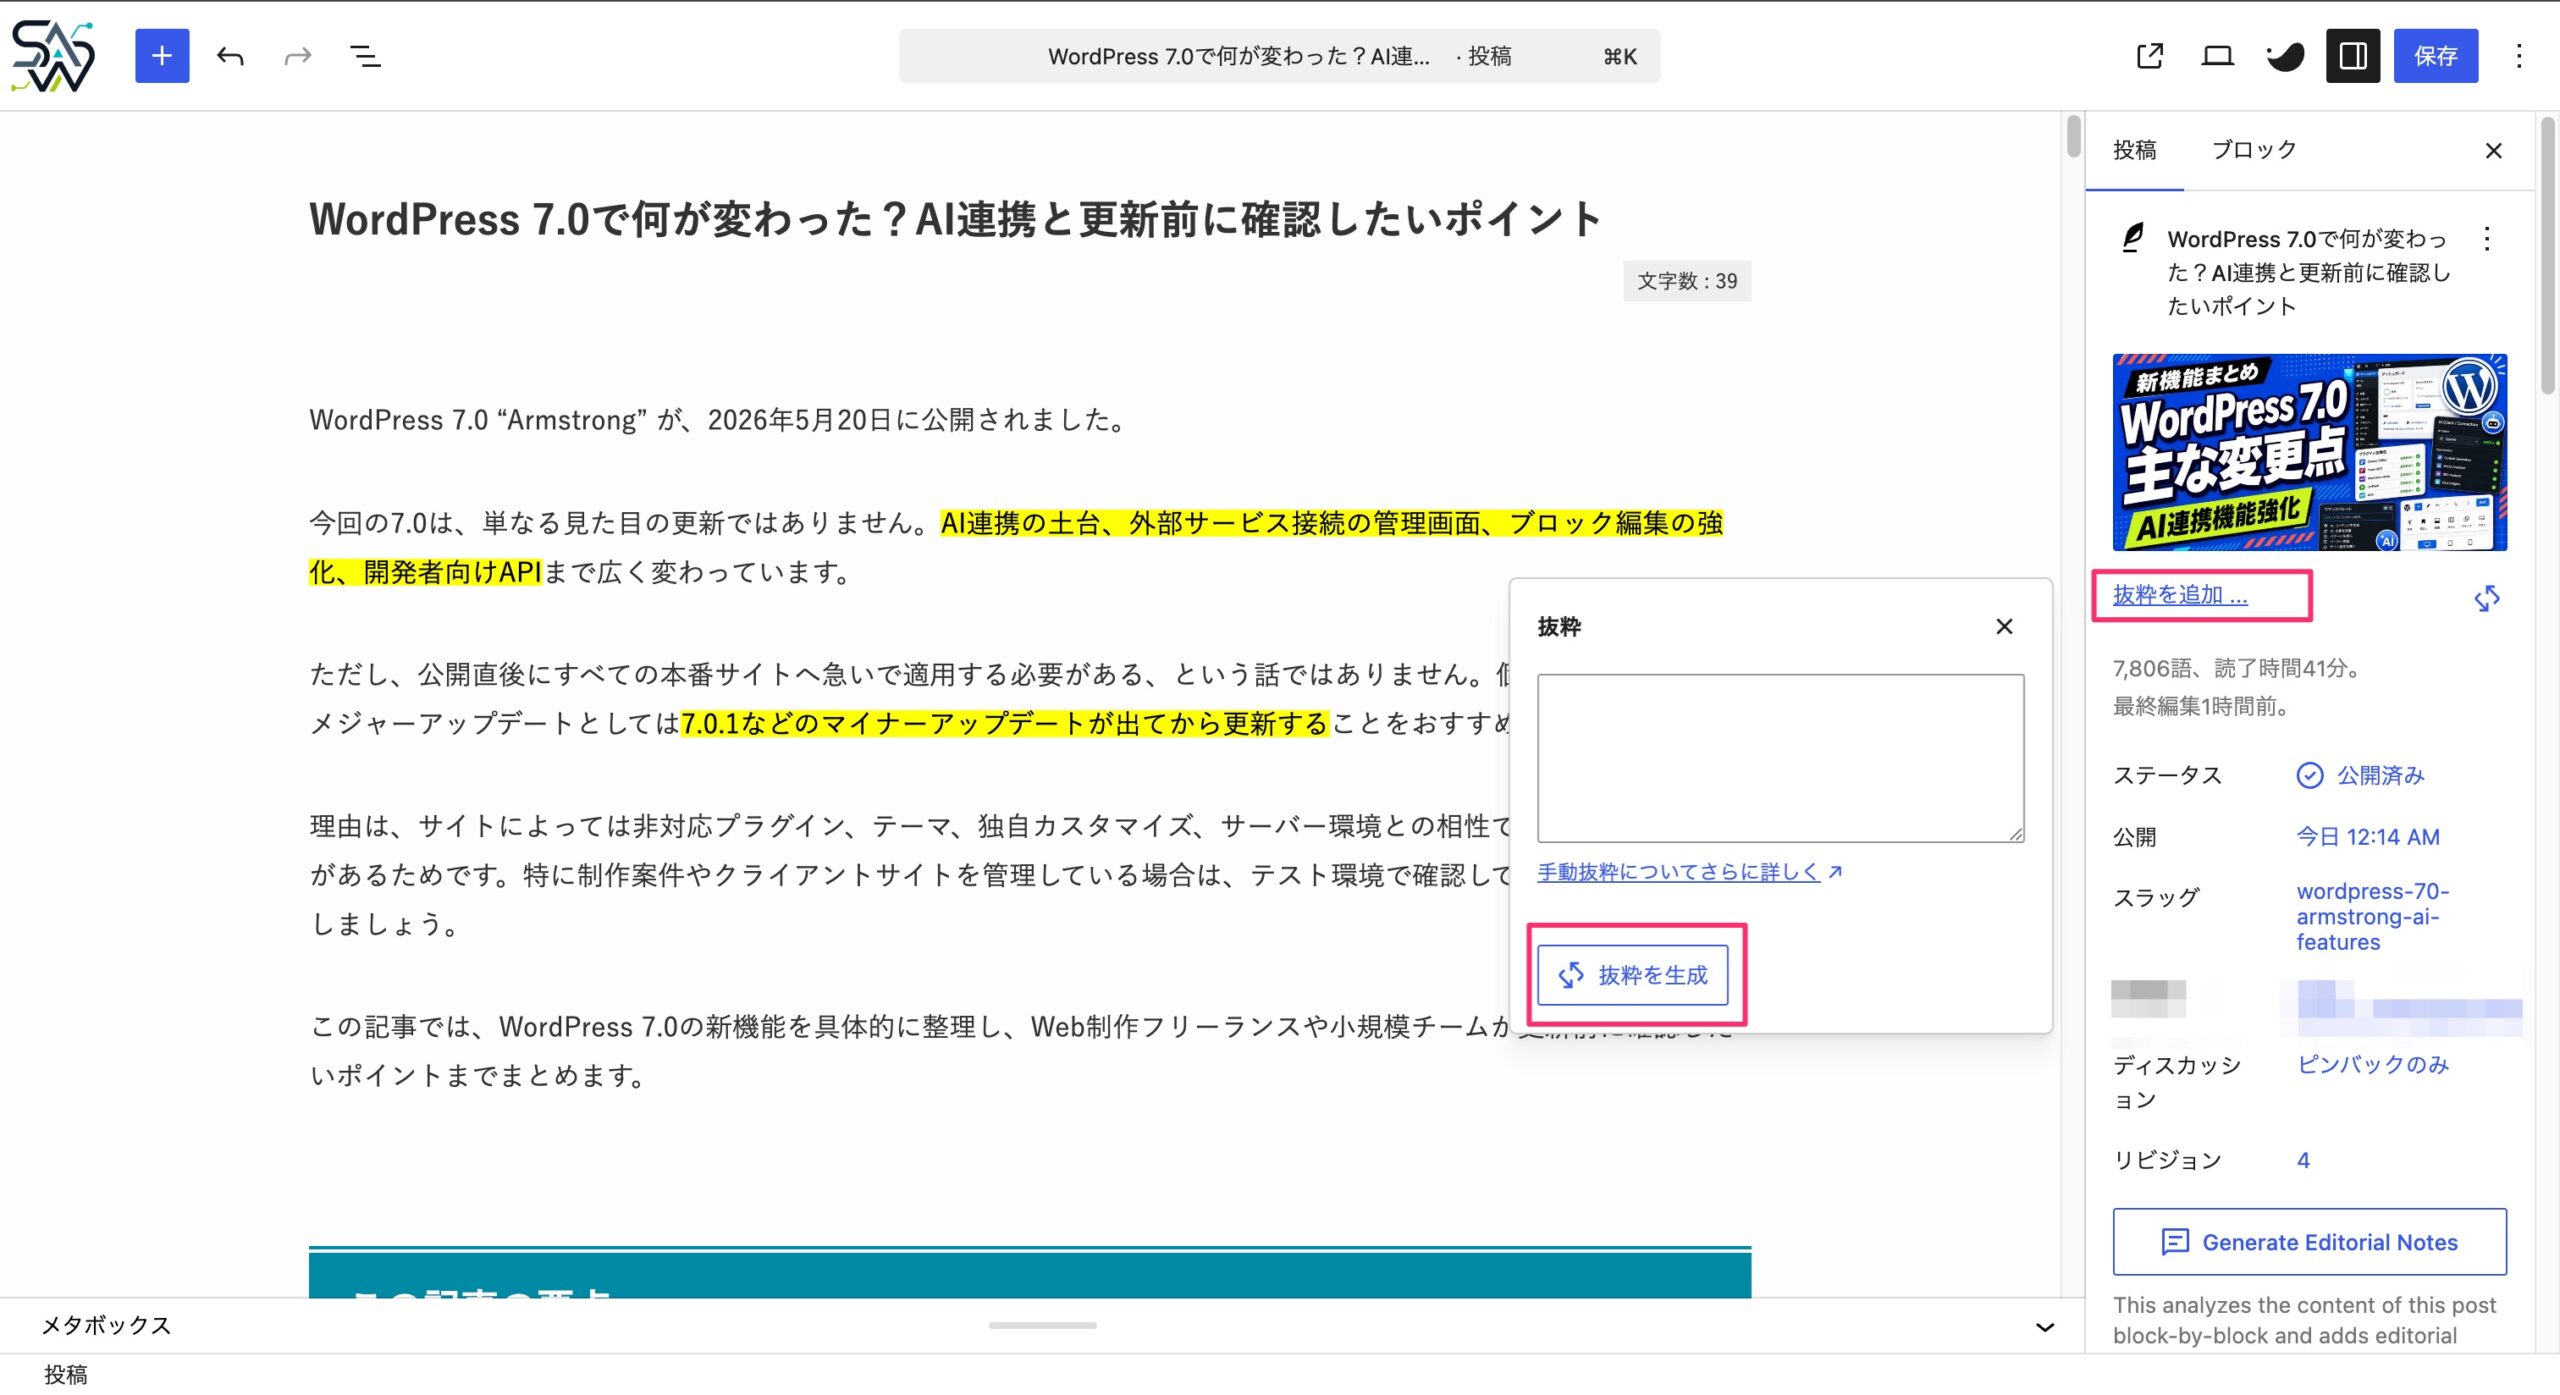Open the 公開済み status dropdown
This screenshot has width=2560, height=1395.
(x=2361, y=776)
